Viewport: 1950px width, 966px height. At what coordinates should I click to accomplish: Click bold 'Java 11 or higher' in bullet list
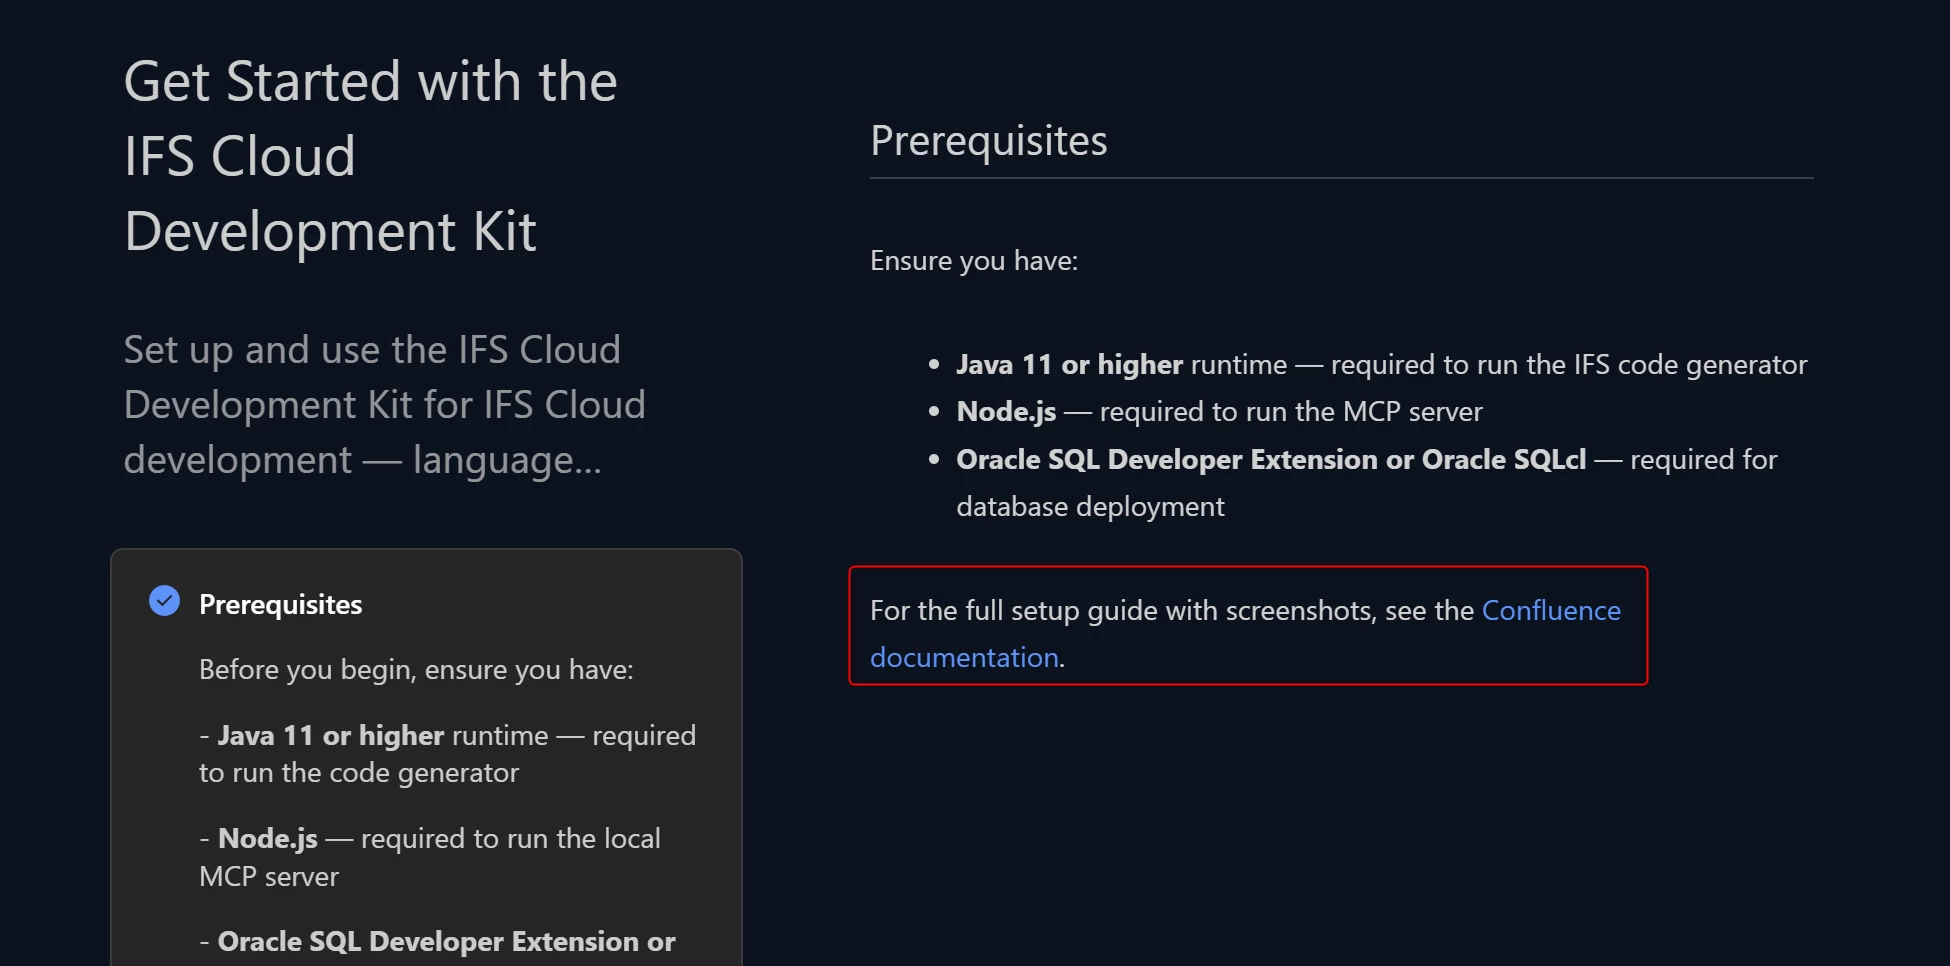pos(1069,364)
